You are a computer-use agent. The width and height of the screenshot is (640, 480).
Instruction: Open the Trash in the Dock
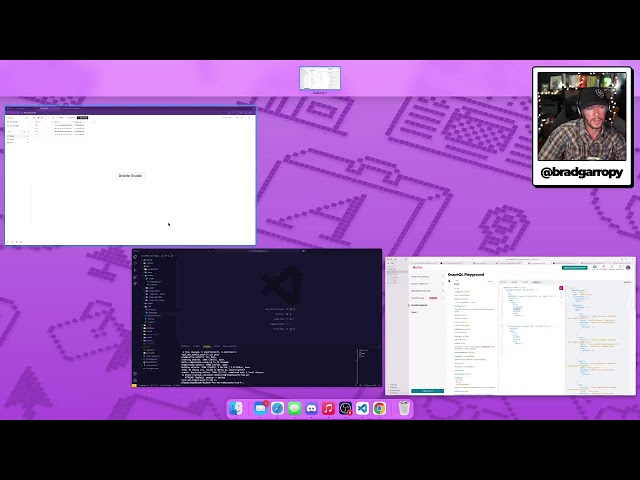click(404, 408)
